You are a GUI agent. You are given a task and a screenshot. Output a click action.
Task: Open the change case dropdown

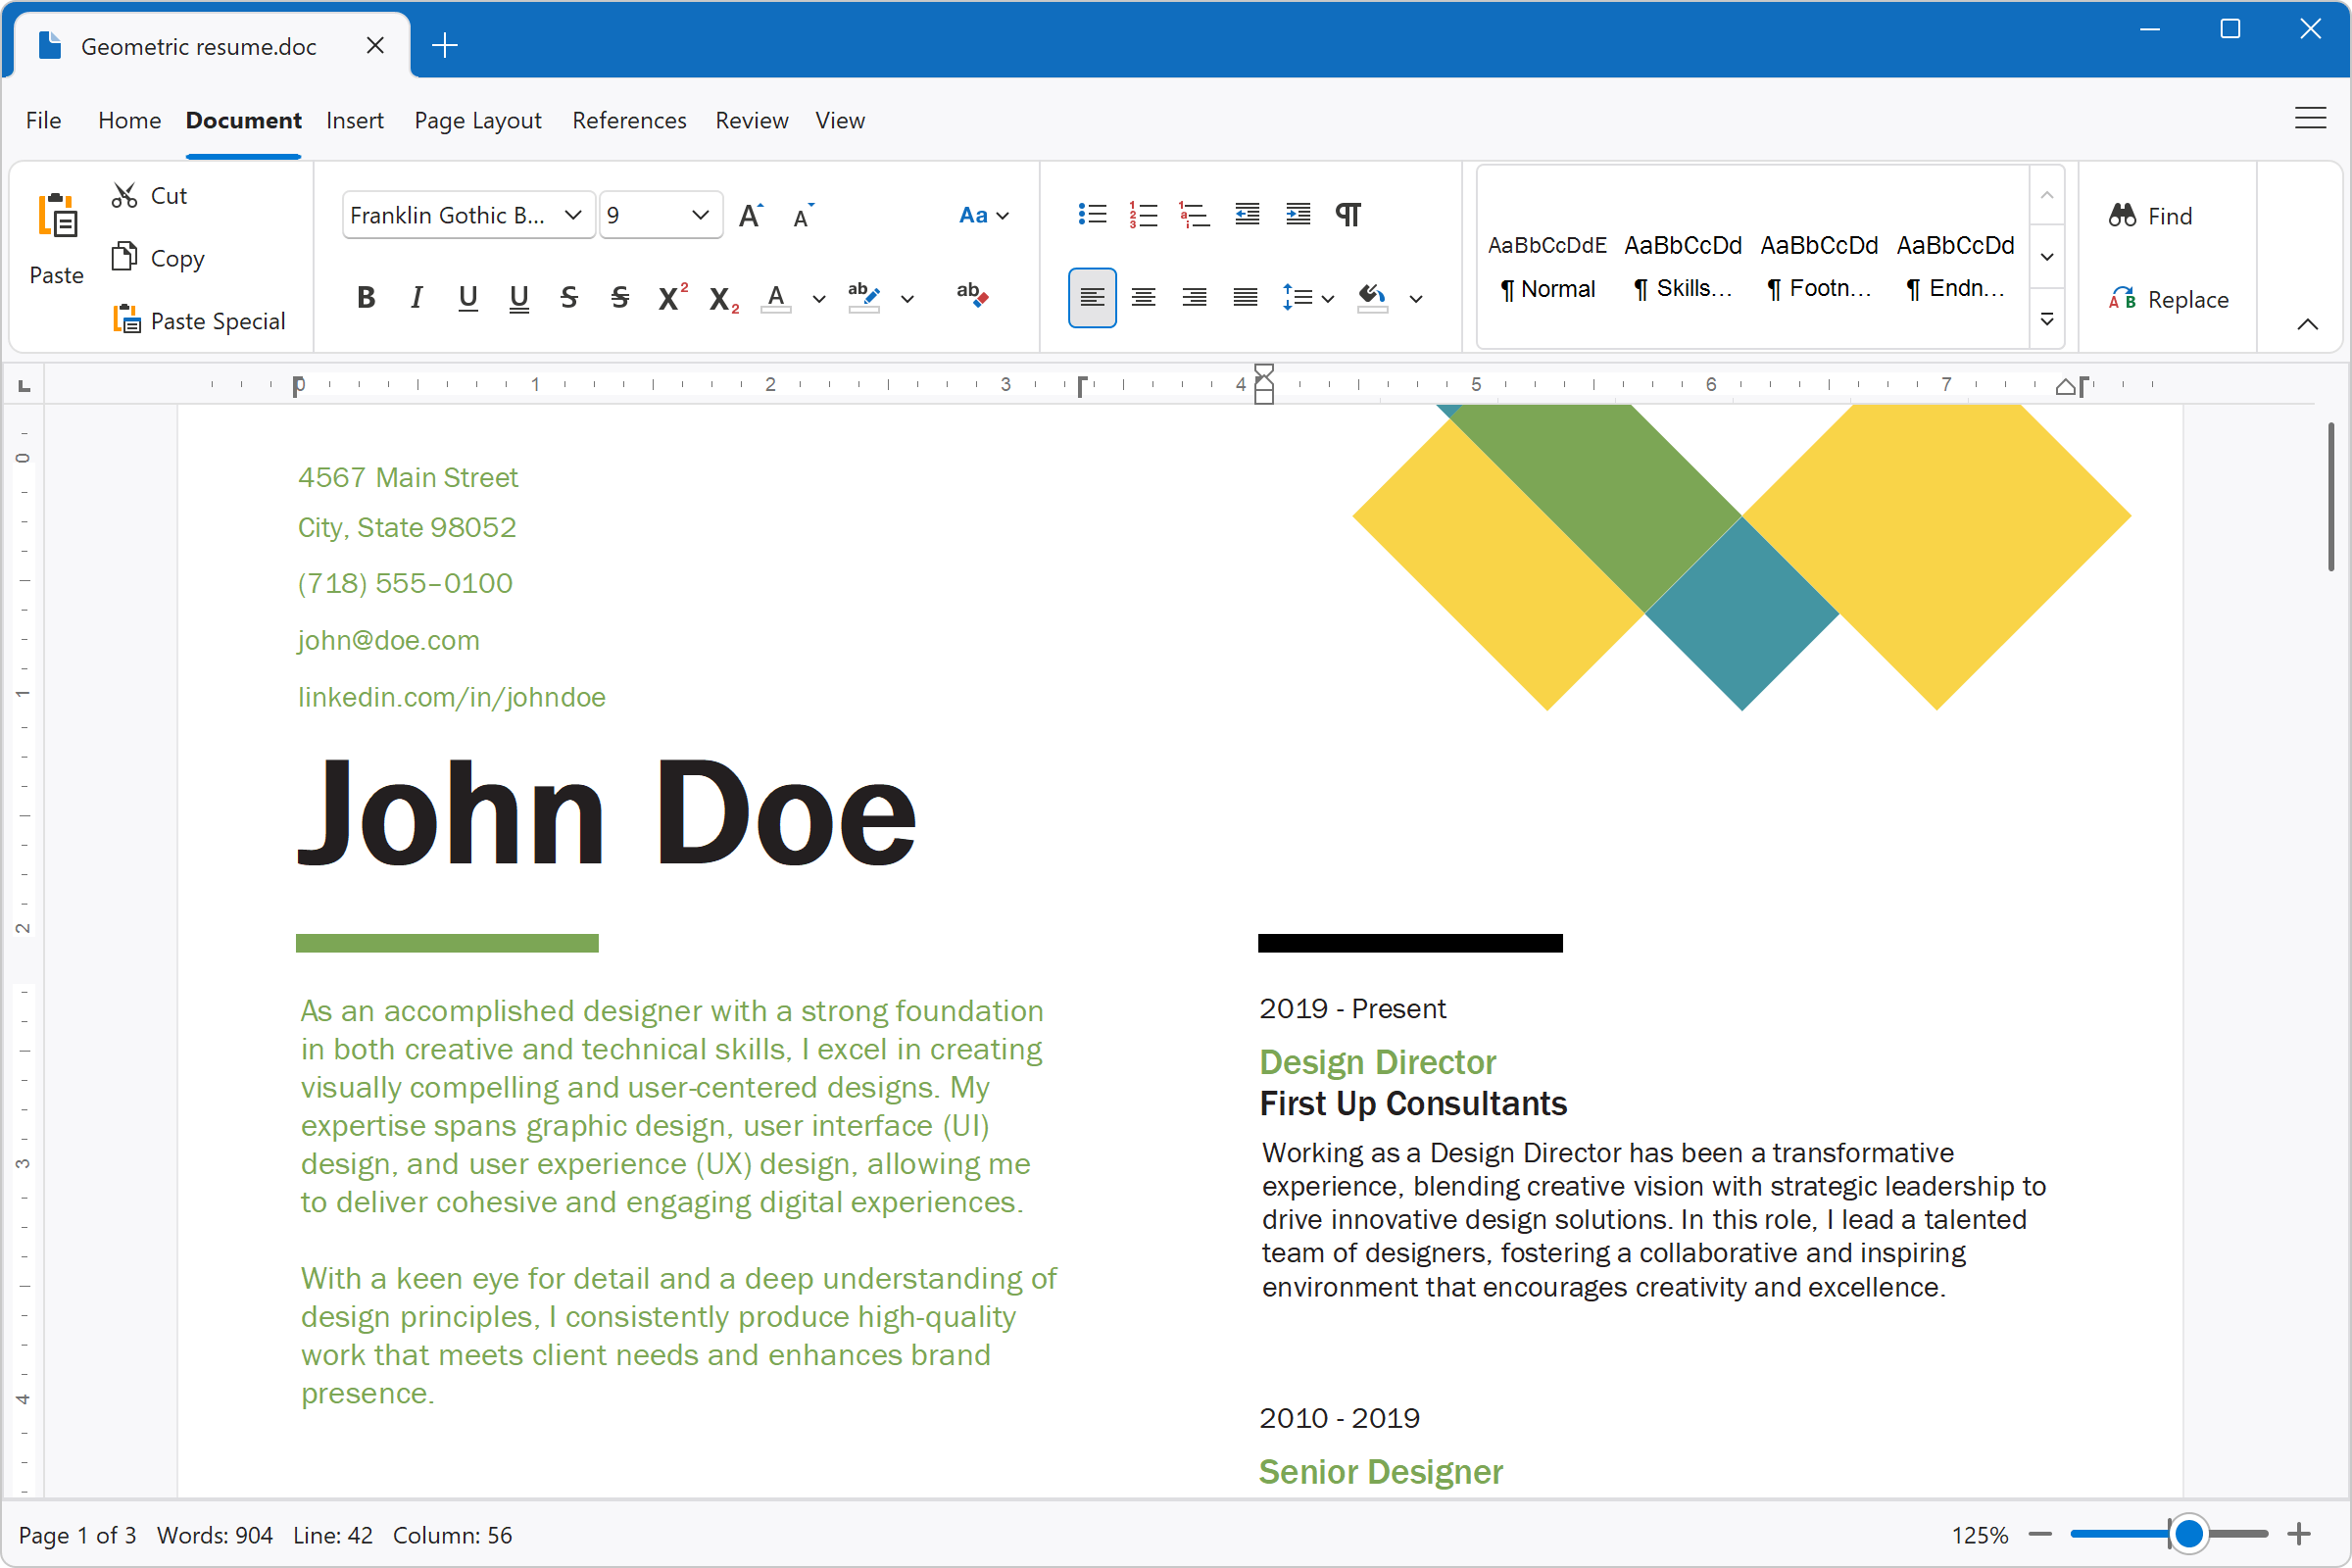point(983,214)
